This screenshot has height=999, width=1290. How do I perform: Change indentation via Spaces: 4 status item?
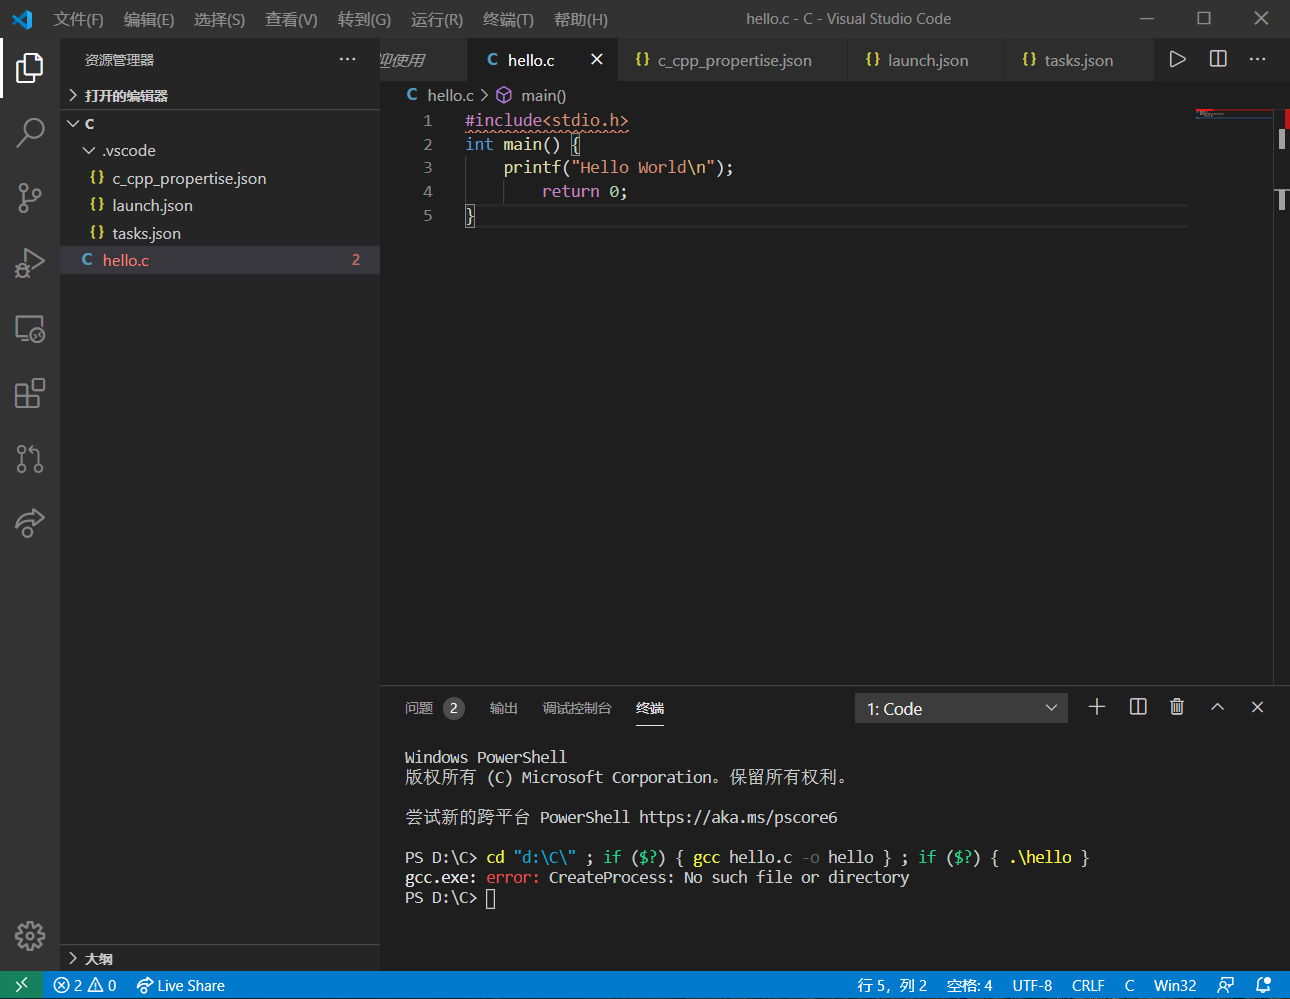pyautogui.click(x=969, y=985)
